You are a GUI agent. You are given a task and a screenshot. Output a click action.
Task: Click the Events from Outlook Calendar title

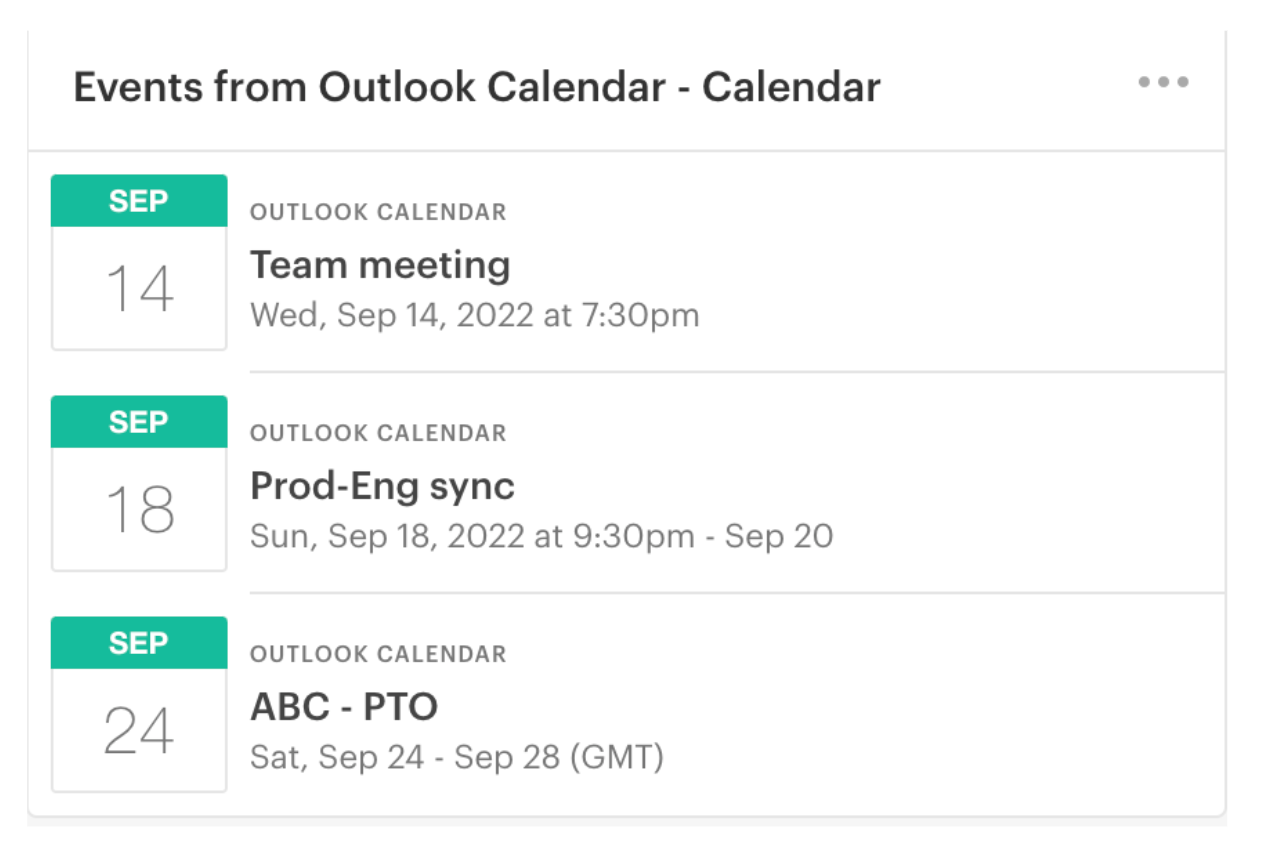point(477,88)
